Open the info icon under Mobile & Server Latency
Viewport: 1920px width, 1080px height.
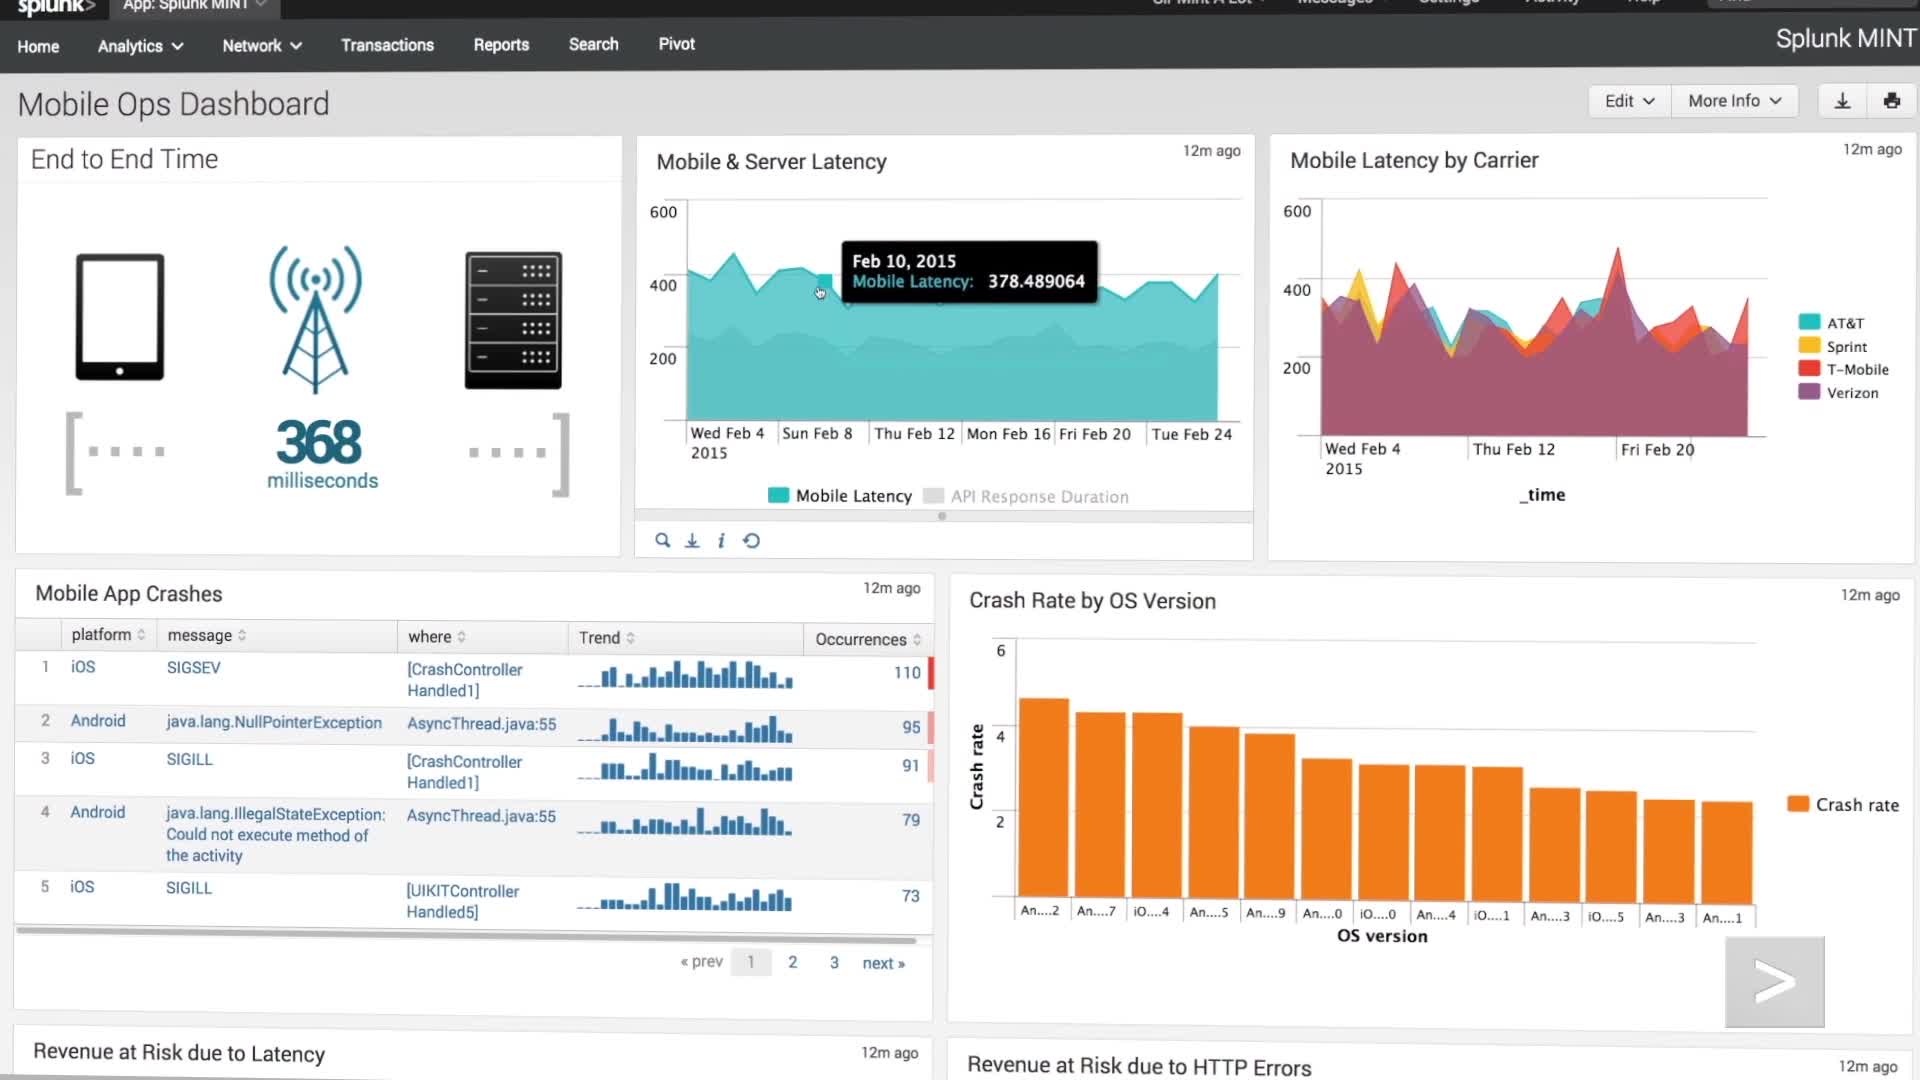point(721,540)
